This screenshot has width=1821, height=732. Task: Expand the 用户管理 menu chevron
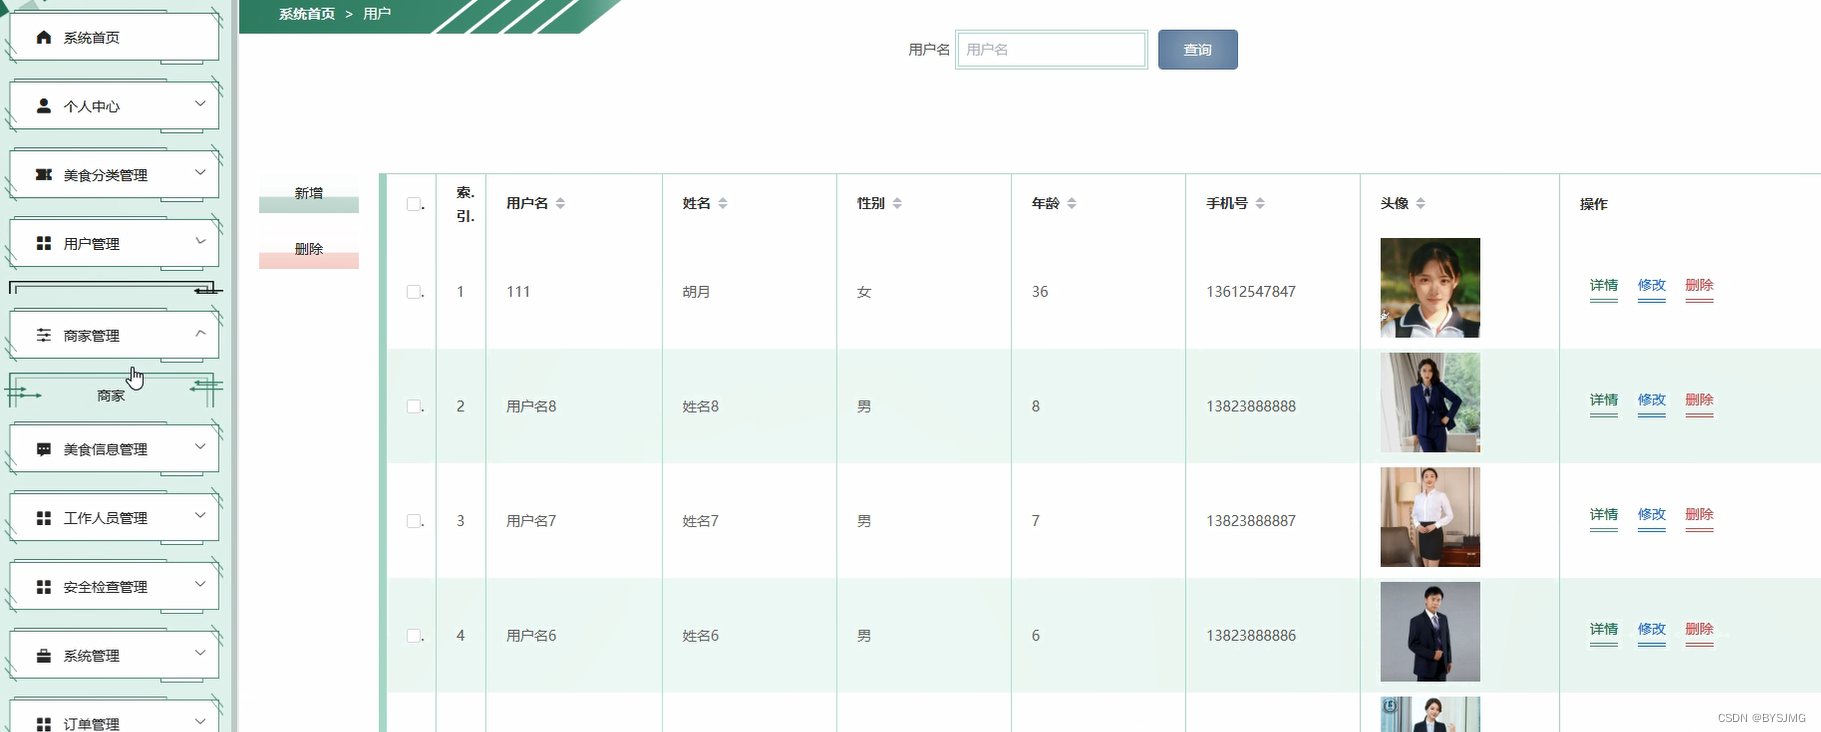coord(200,241)
